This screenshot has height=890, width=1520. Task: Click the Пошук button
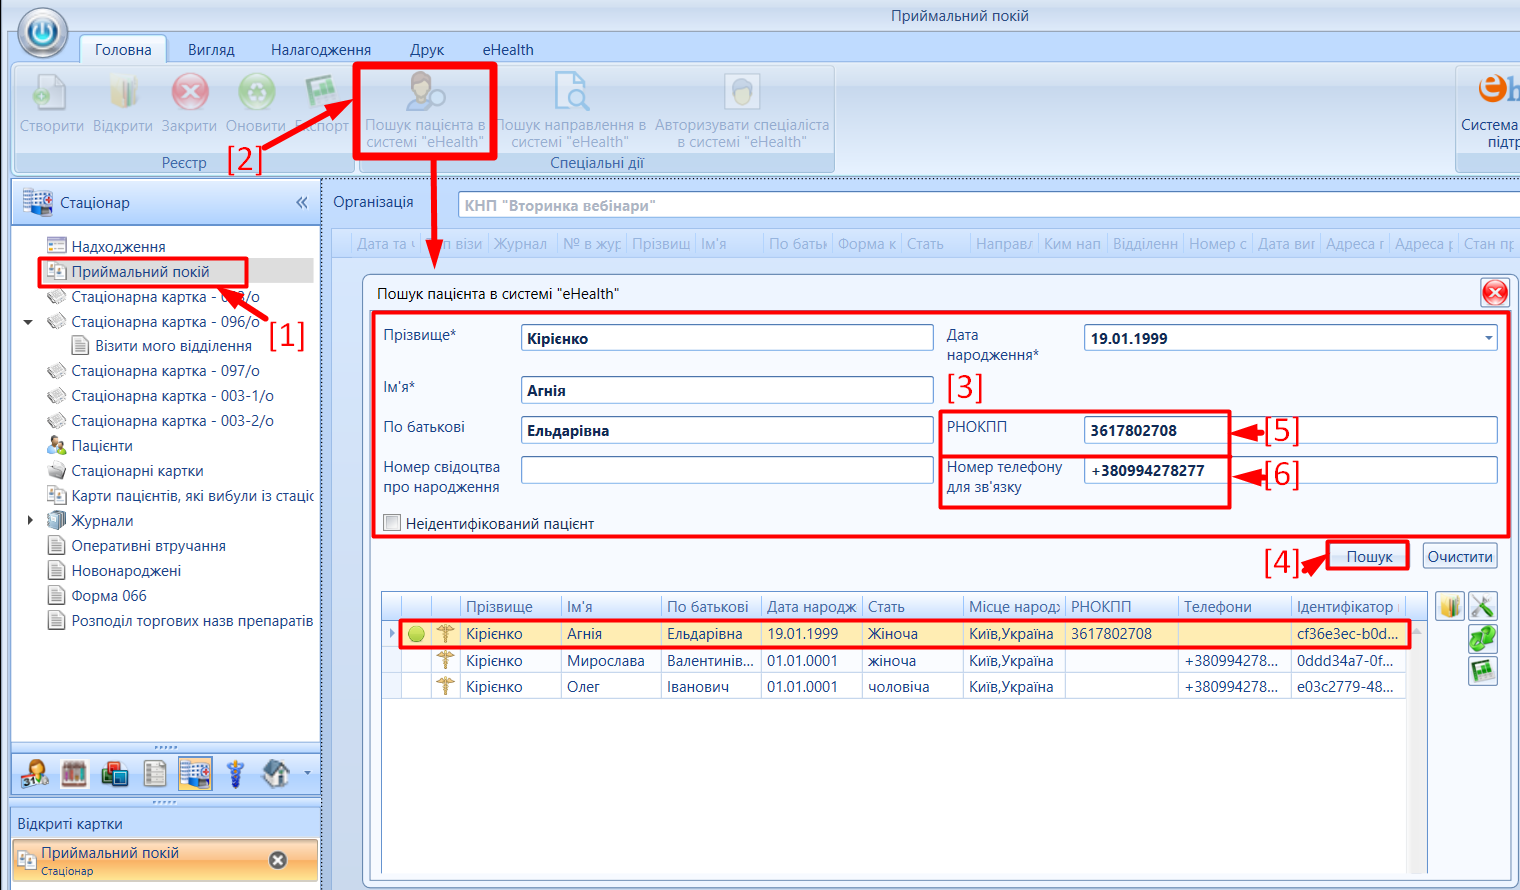tap(1369, 557)
